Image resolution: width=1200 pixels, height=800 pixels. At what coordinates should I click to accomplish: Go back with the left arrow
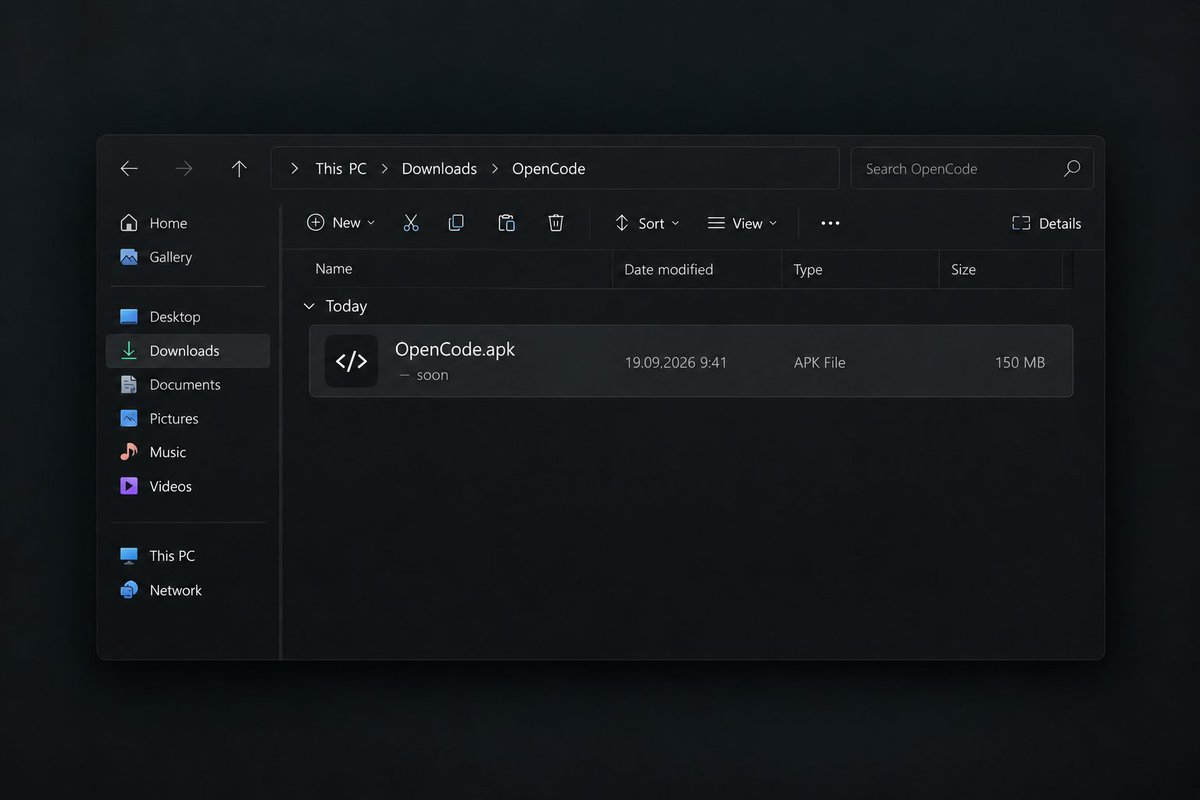click(x=129, y=169)
